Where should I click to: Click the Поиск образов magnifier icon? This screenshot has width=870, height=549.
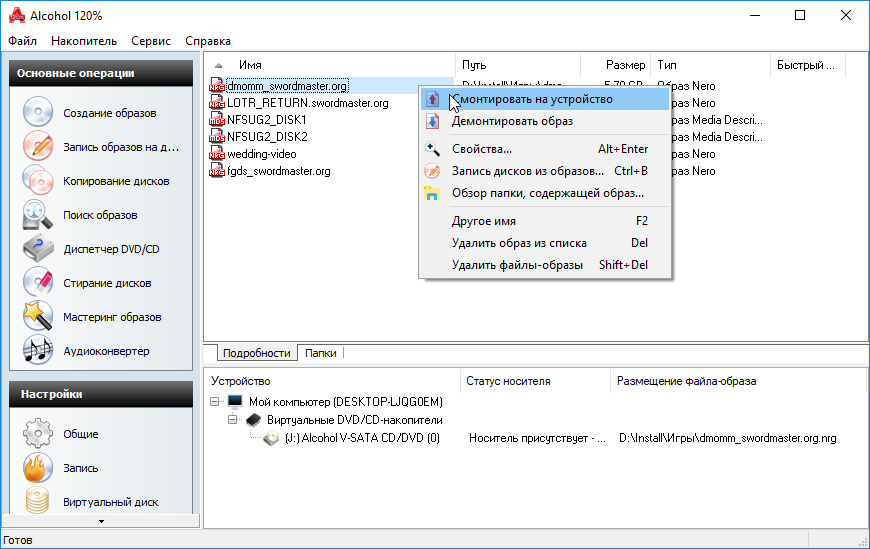[38, 215]
